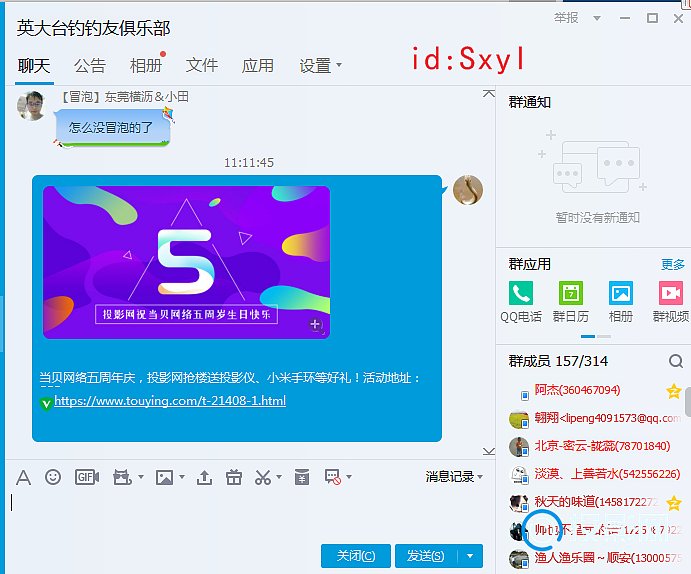
Task: Open 群视频 video app
Action: (671, 302)
